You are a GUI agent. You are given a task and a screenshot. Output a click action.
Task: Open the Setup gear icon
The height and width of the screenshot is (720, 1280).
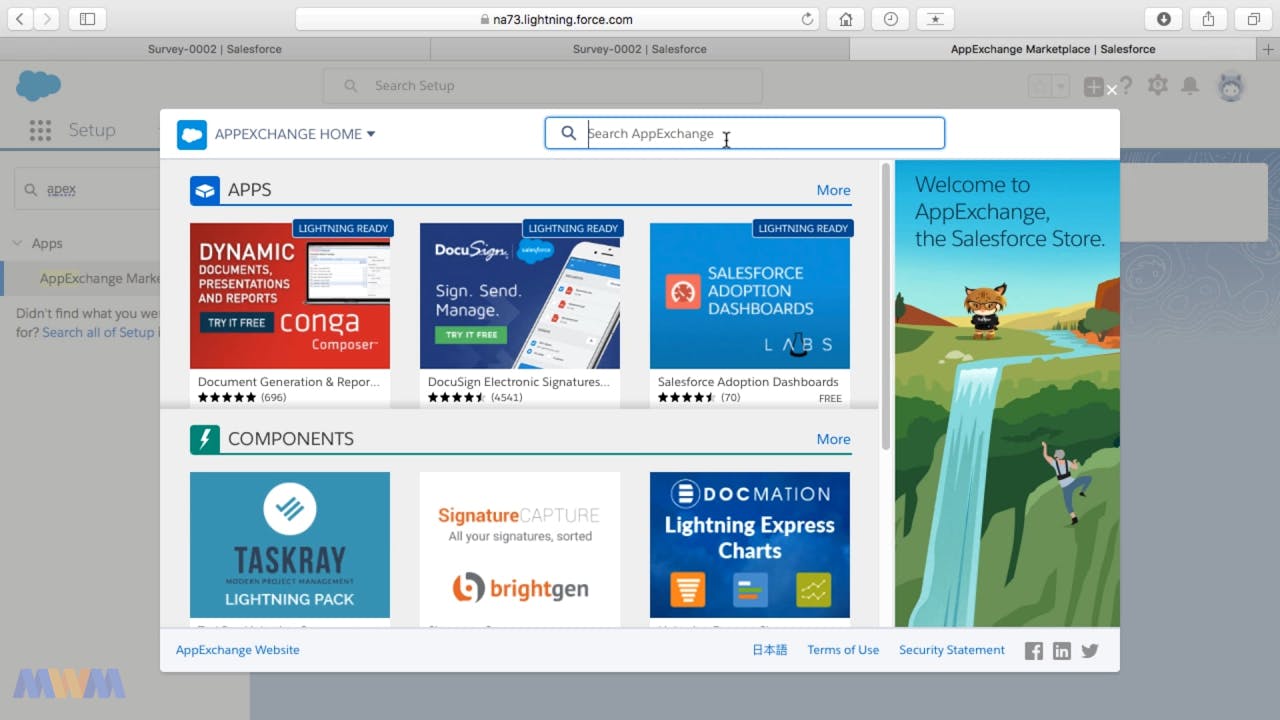1158,86
